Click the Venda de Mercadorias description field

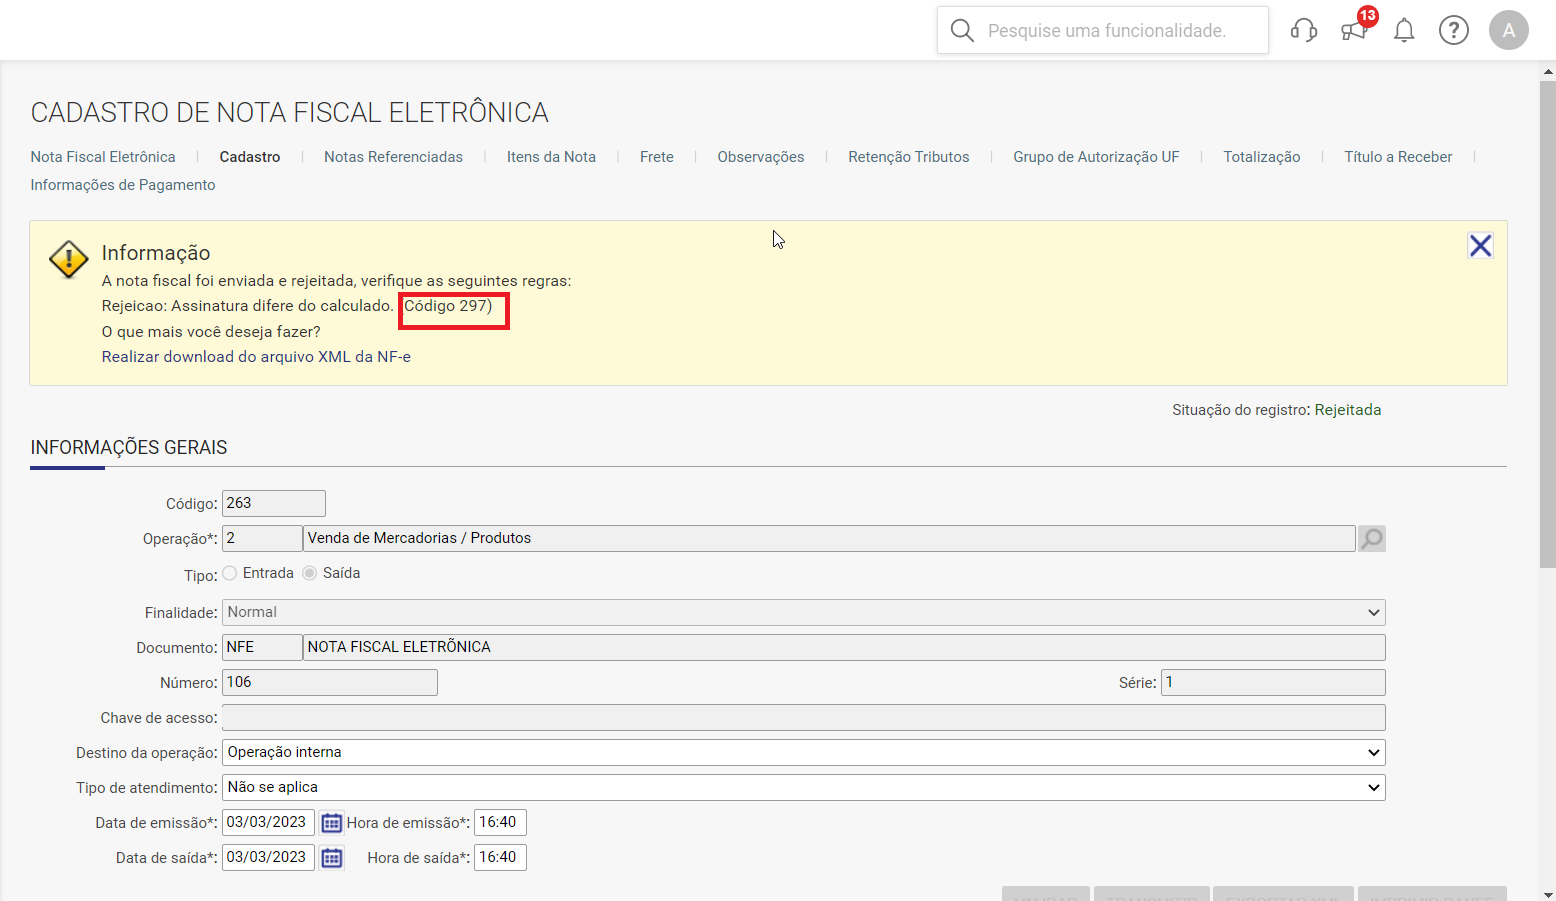pos(829,538)
